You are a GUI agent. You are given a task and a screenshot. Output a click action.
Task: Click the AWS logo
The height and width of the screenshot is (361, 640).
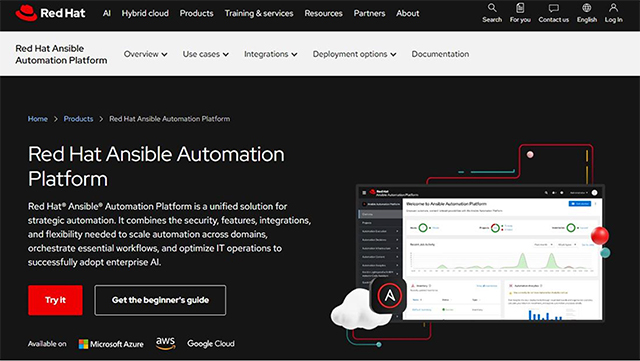[165, 343]
